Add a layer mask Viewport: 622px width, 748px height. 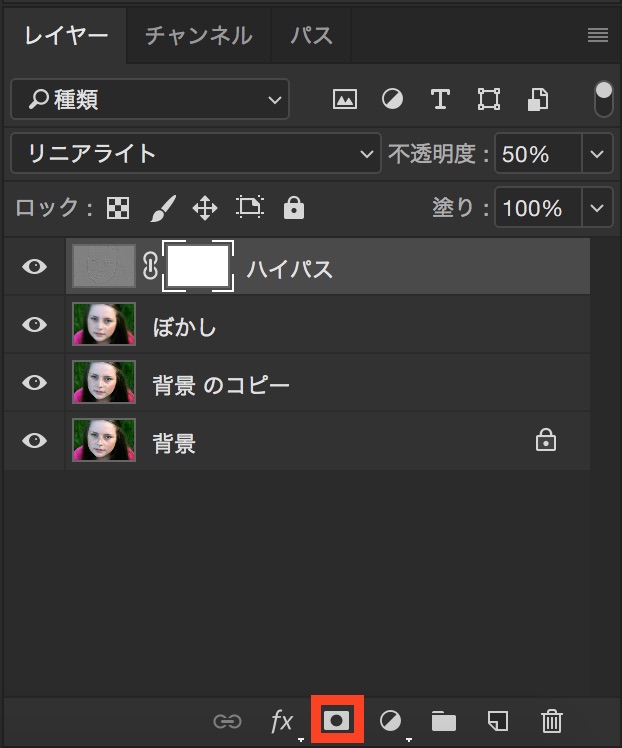[337, 720]
